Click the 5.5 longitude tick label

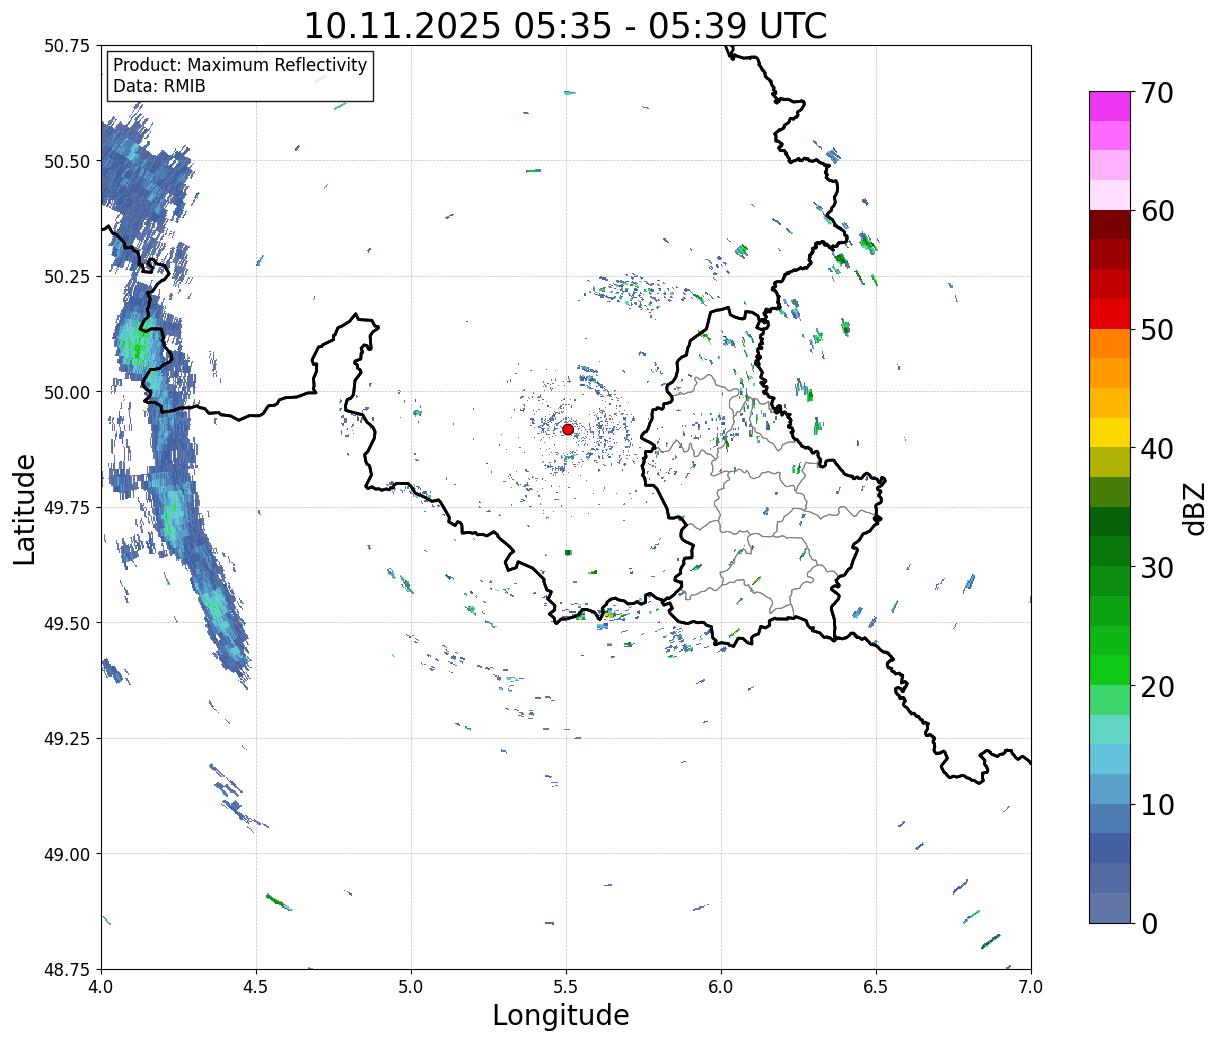point(566,987)
